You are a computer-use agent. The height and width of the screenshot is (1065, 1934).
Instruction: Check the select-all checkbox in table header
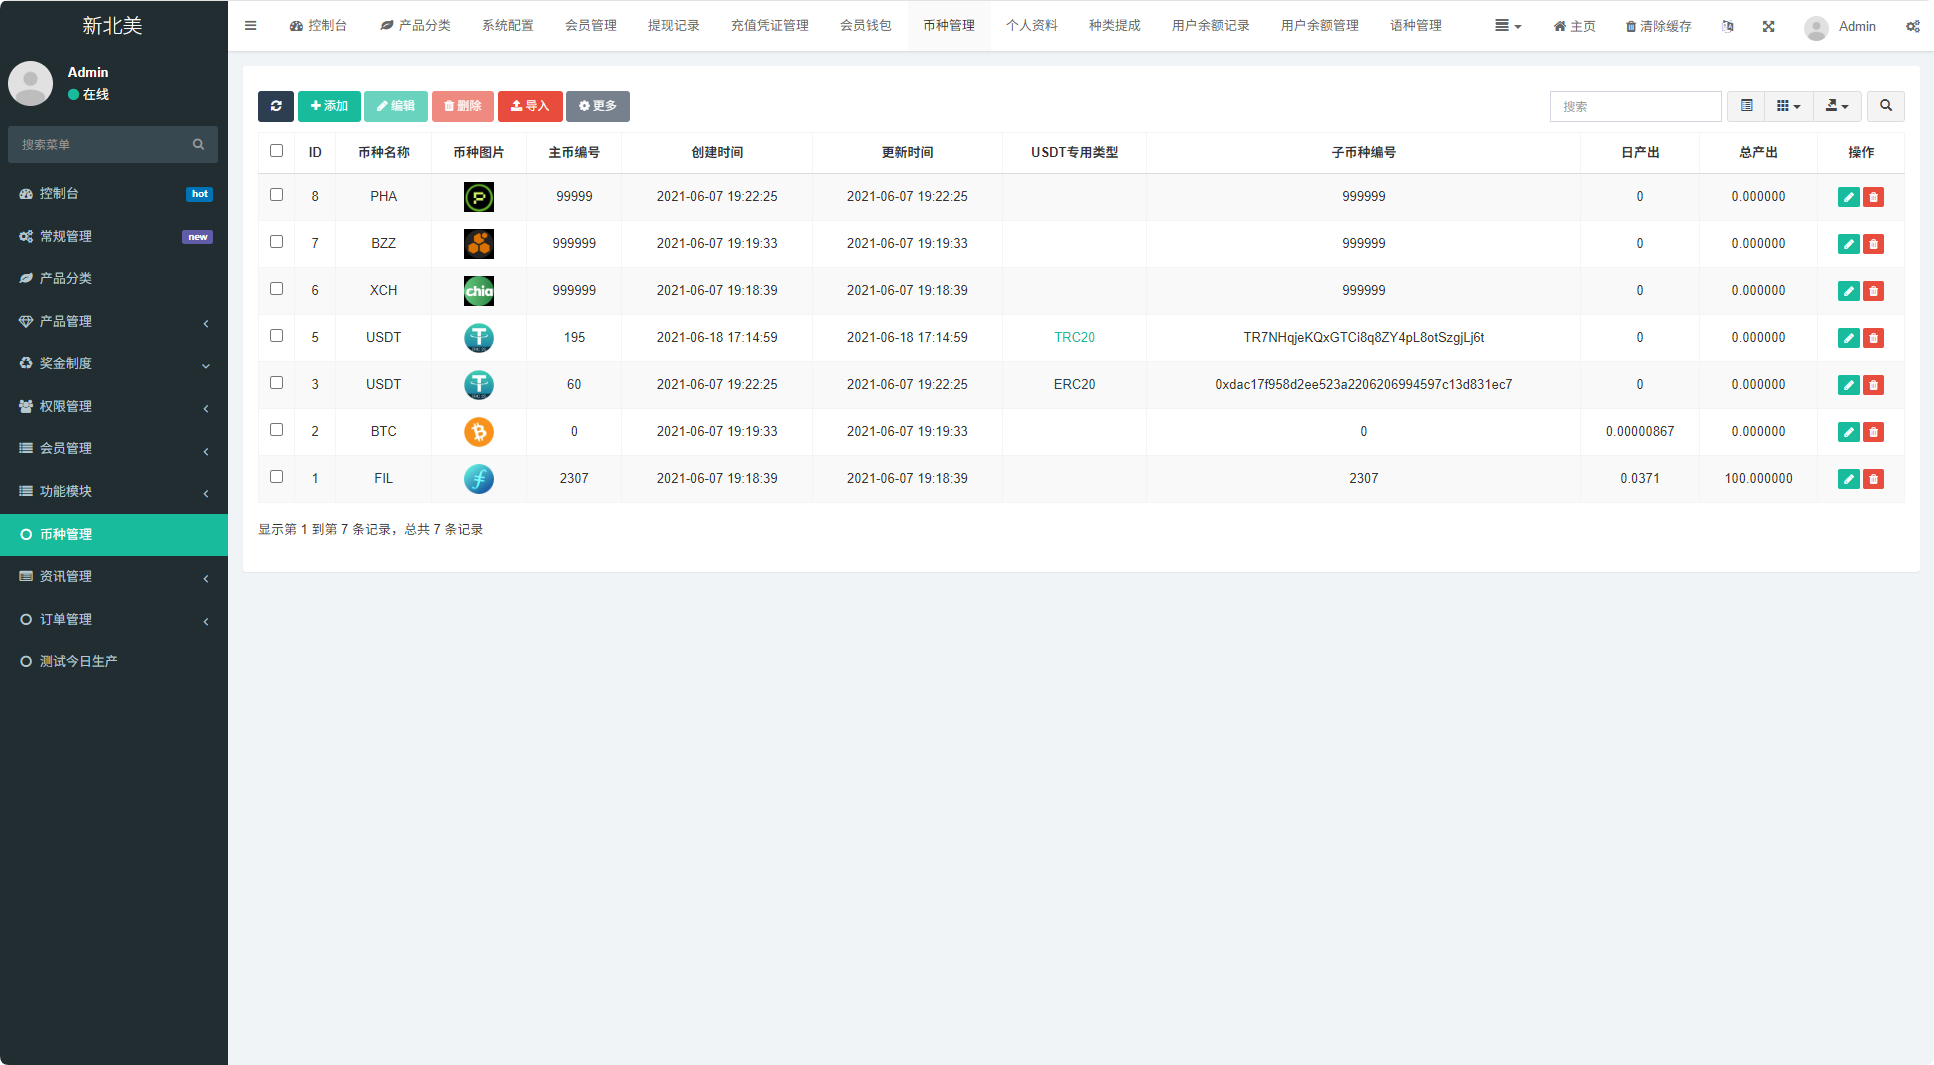coord(277,151)
